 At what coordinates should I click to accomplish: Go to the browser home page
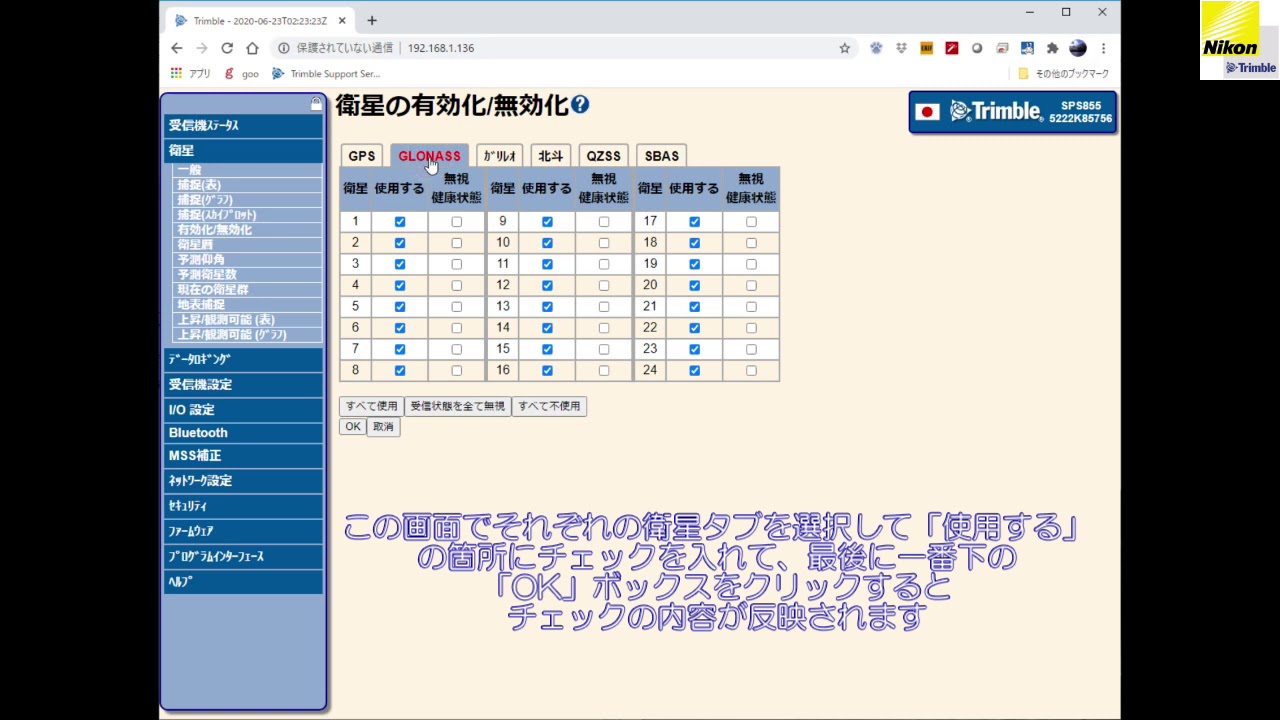pyautogui.click(x=252, y=48)
